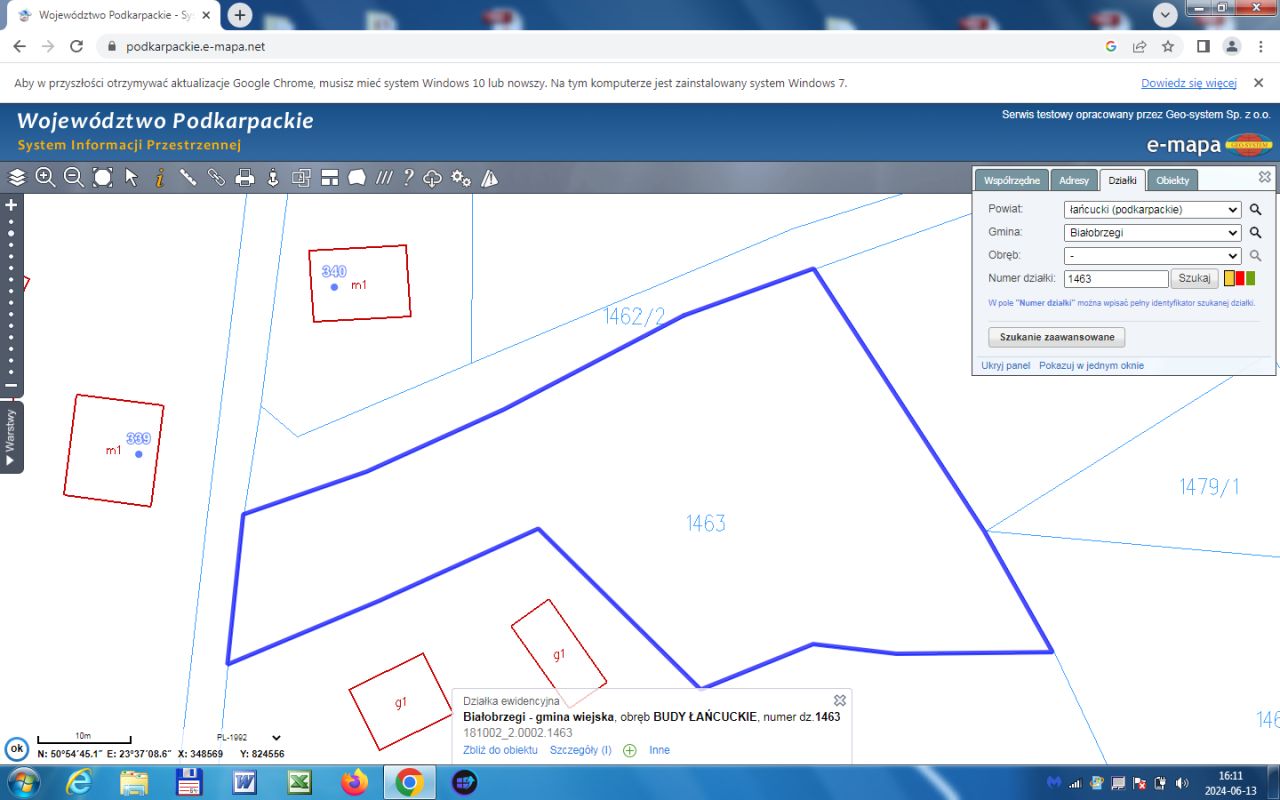Click the warning triangle toolbar icon
The image size is (1280, 800).
click(489, 178)
